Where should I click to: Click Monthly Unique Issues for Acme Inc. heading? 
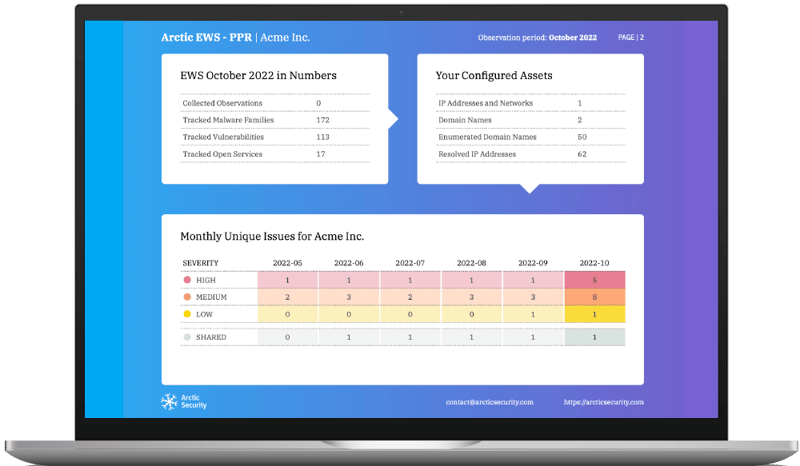272,236
